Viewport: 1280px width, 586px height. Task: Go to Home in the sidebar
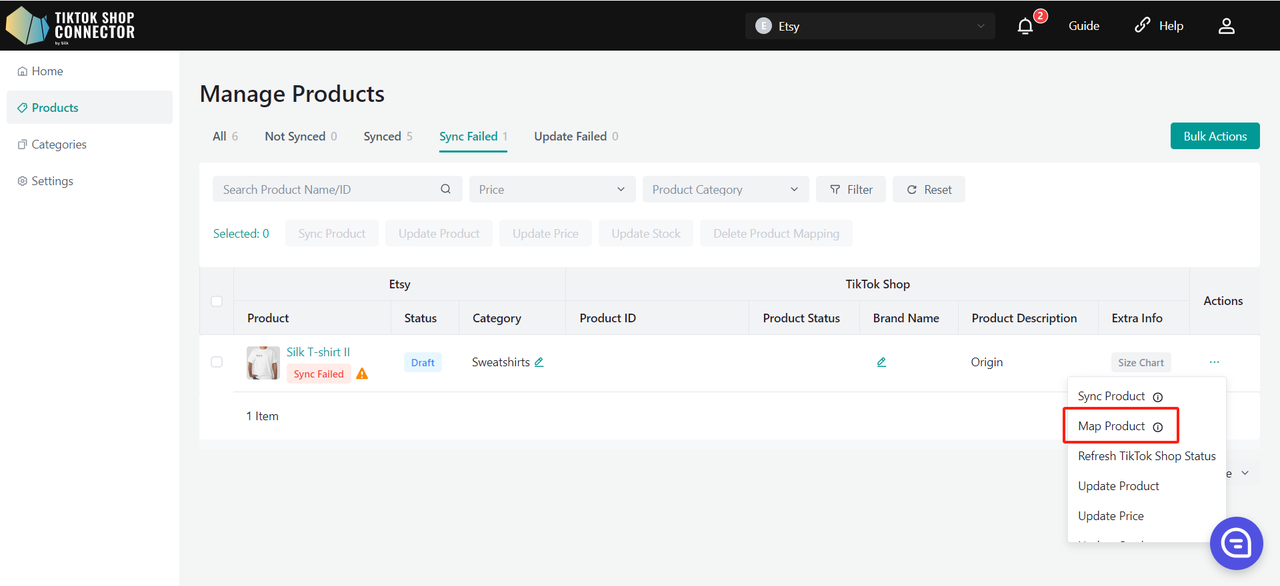[x=89, y=71]
